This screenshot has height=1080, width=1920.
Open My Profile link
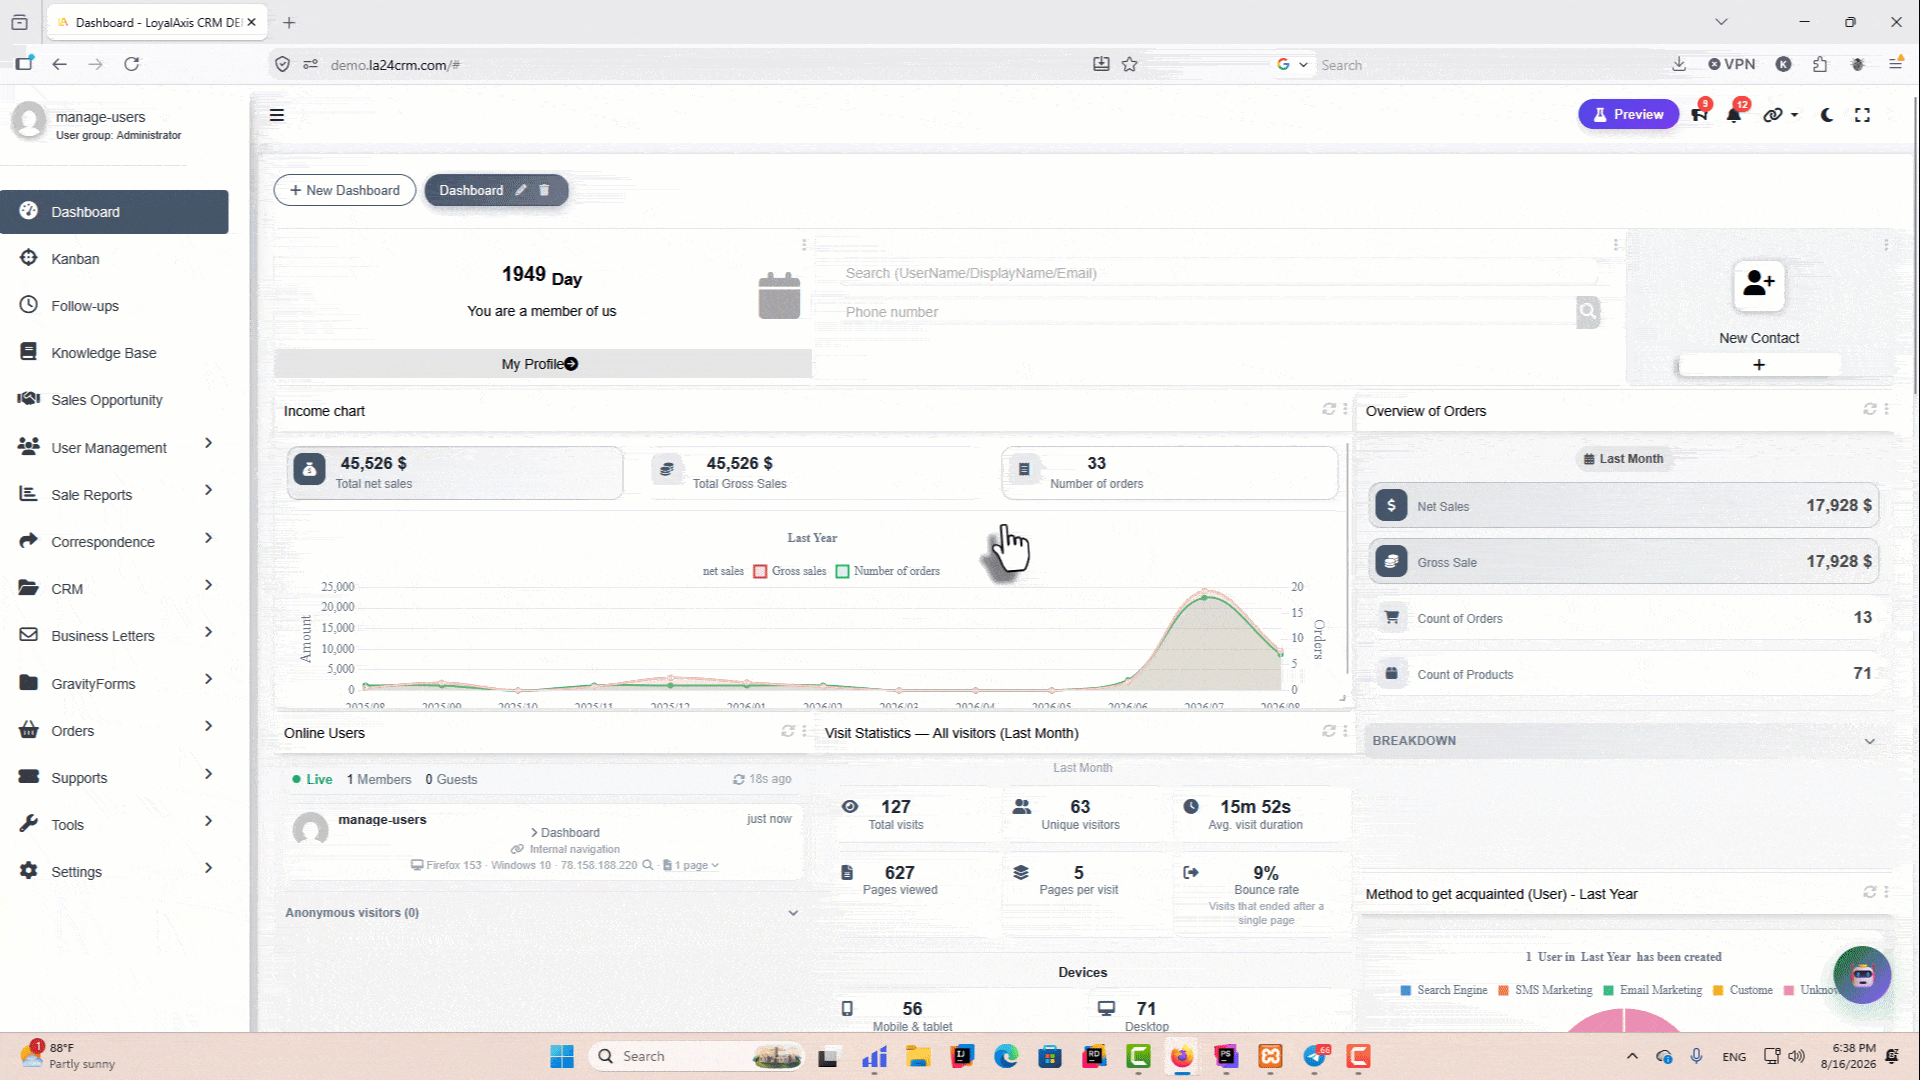[x=540, y=364]
